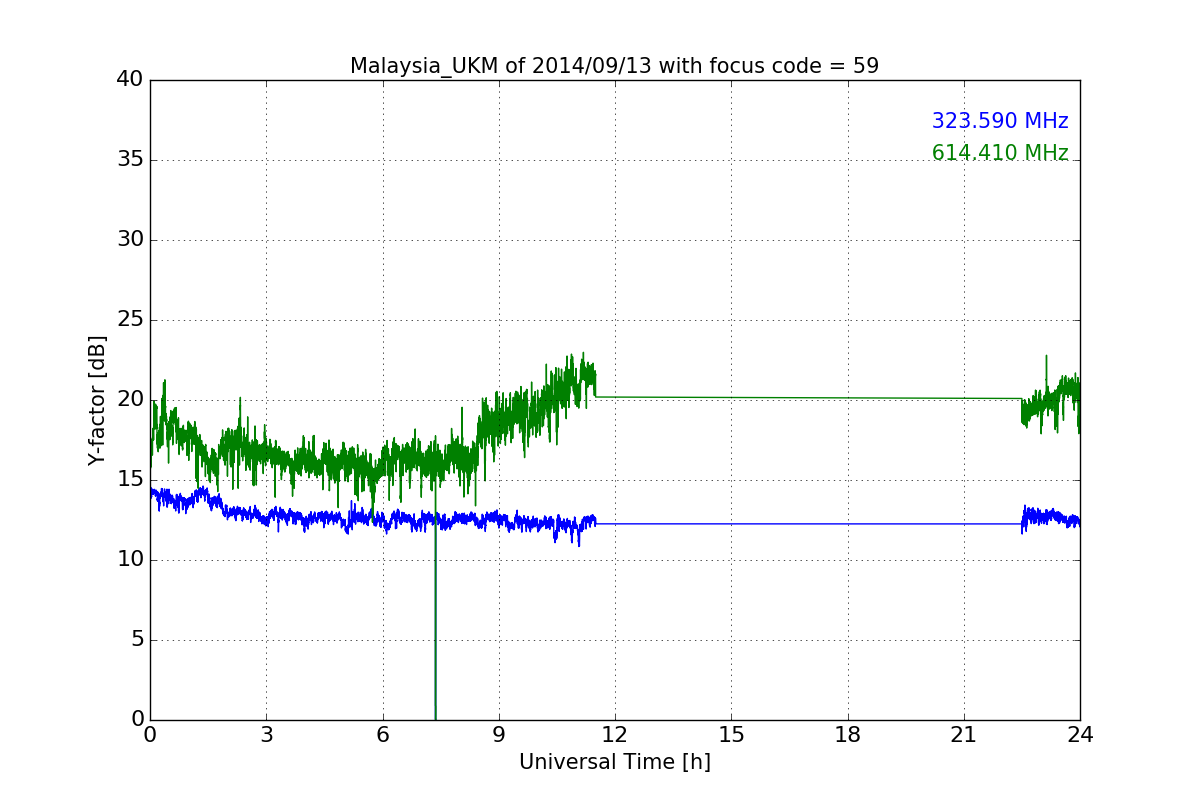Click the flat green line segment at 15 h
Viewport: 1200px width, 800px height.
[731, 397]
